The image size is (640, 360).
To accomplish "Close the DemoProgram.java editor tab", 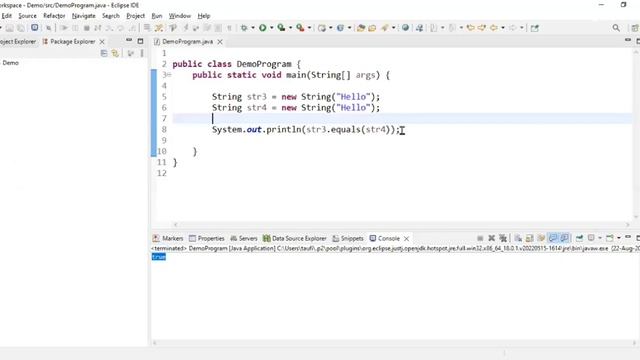I will click(220, 42).
